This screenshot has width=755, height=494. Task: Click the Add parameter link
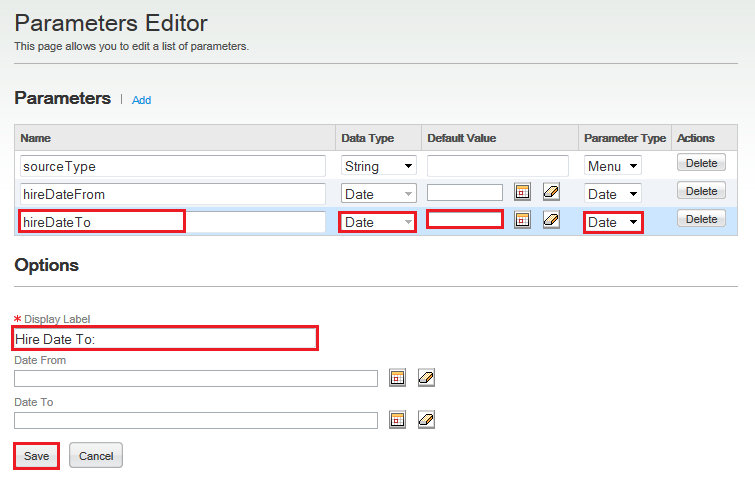141,100
